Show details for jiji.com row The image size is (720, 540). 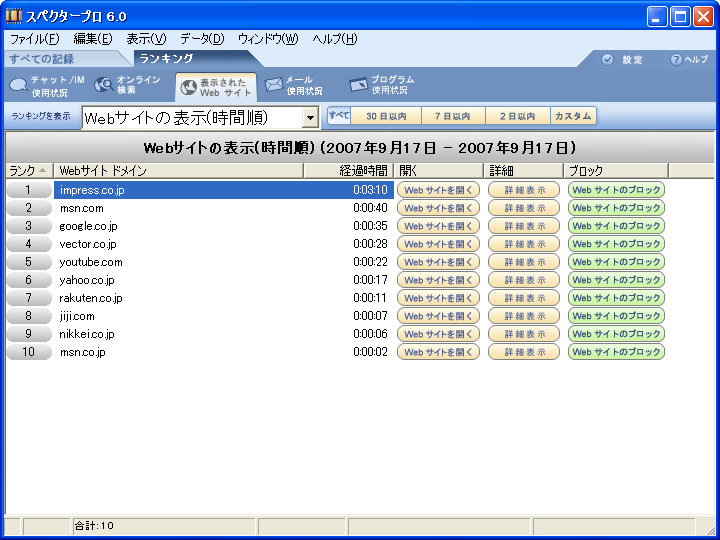point(524,316)
